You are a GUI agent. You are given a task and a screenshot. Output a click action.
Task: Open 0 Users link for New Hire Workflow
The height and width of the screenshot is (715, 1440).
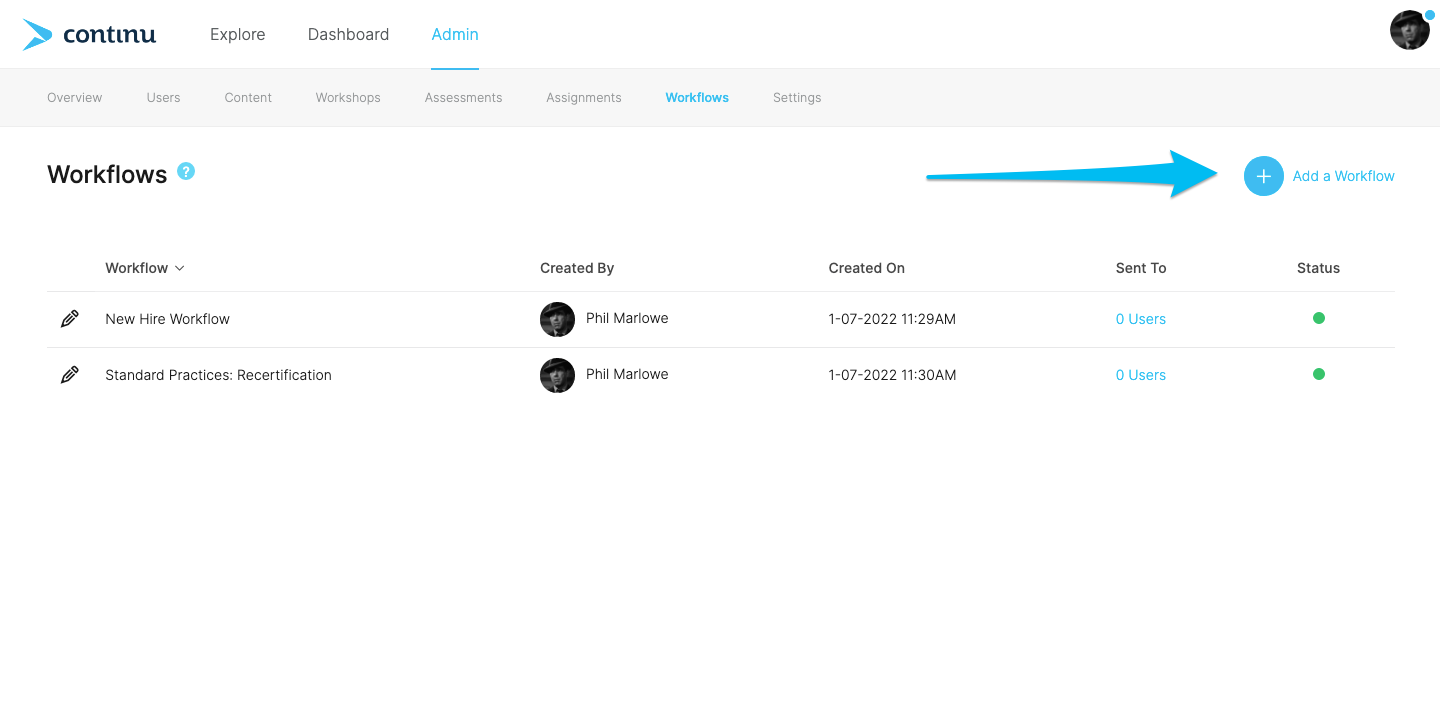click(1140, 319)
